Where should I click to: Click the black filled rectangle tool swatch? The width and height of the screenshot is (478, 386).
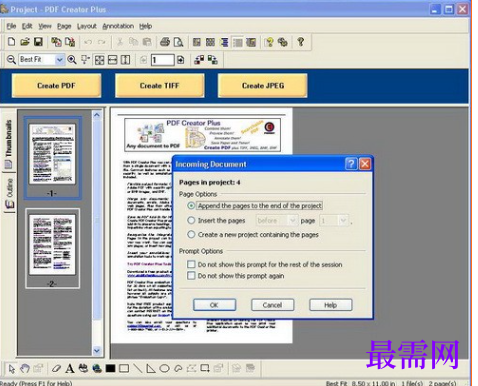coord(110,368)
